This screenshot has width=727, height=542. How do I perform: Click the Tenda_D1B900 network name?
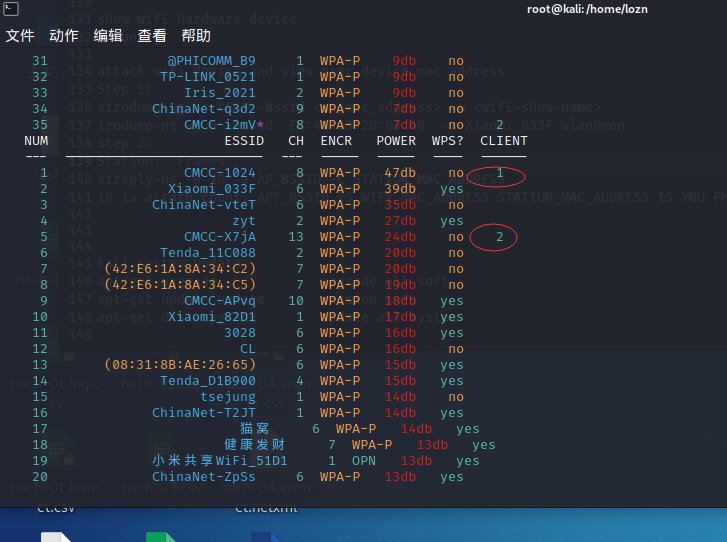point(208,381)
